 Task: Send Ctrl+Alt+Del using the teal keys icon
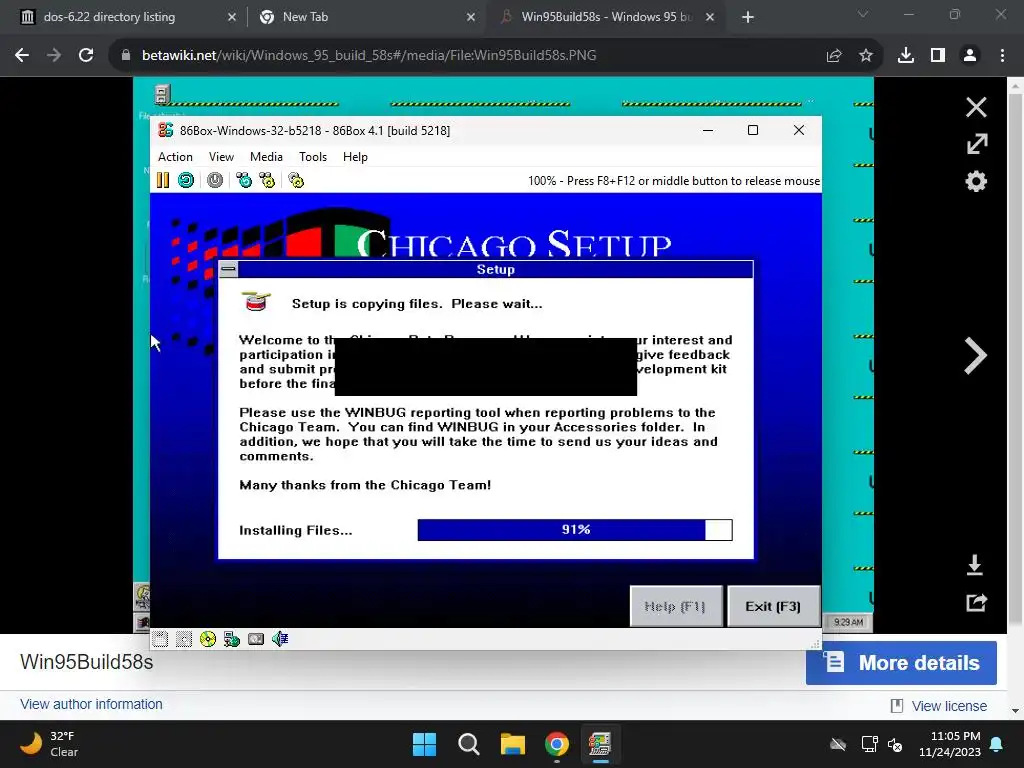coord(244,180)
